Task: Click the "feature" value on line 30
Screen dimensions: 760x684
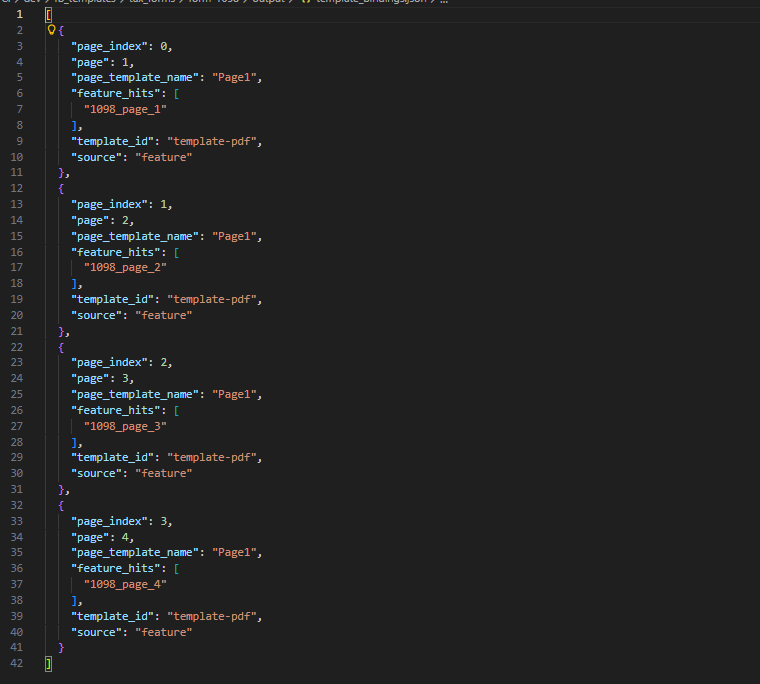Action: point(164,474)
